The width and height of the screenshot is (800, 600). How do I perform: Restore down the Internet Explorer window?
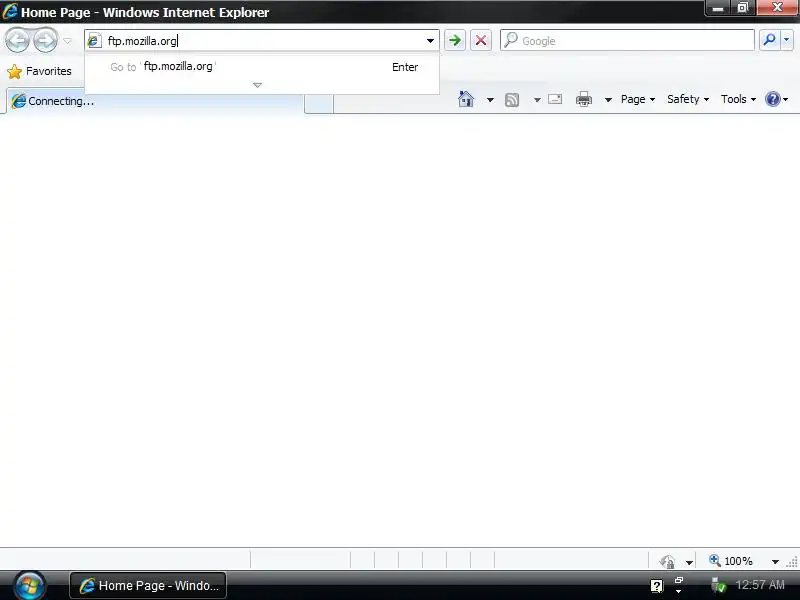[x=743, y=8]
